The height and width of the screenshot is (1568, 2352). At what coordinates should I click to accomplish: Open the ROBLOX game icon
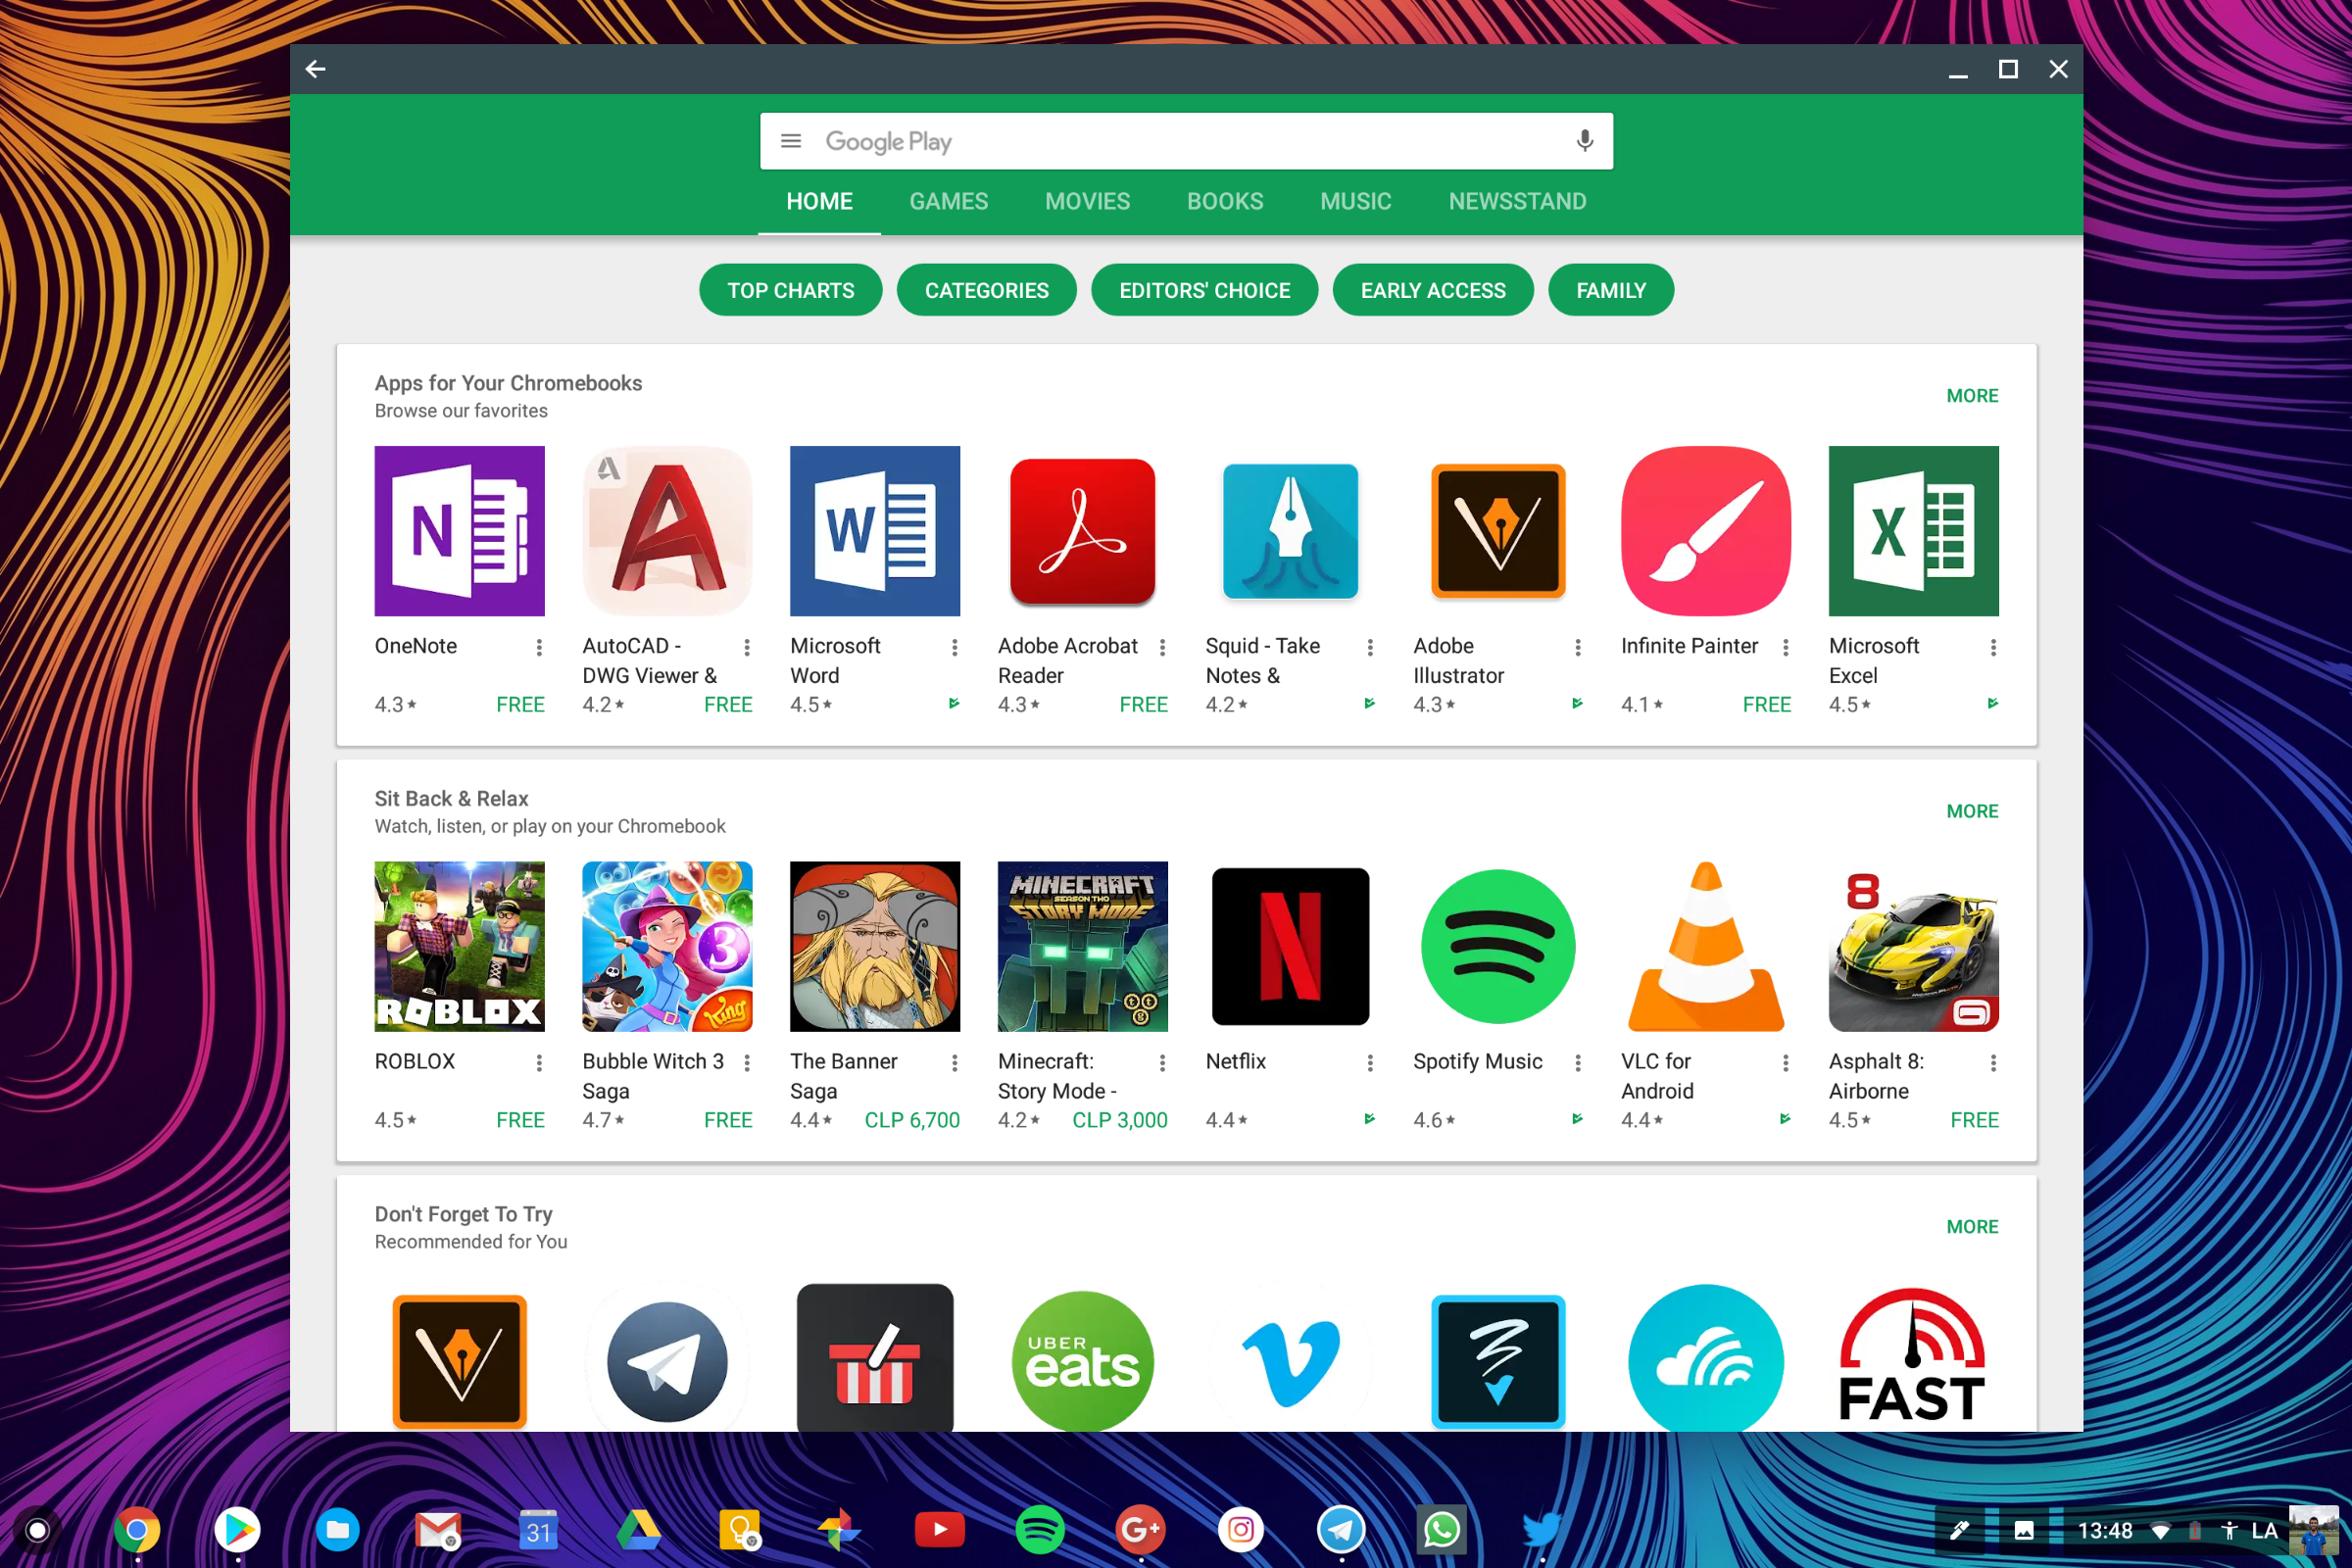pos(459,946)
